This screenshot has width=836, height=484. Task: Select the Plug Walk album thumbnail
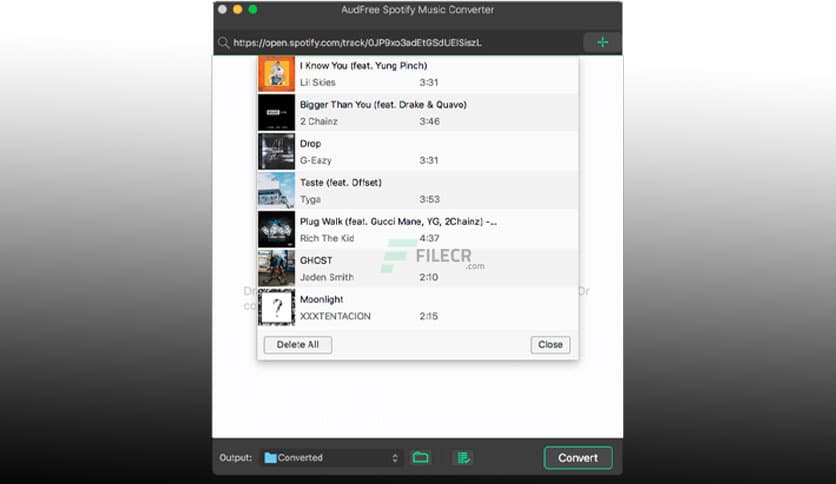tap(276, 229)
